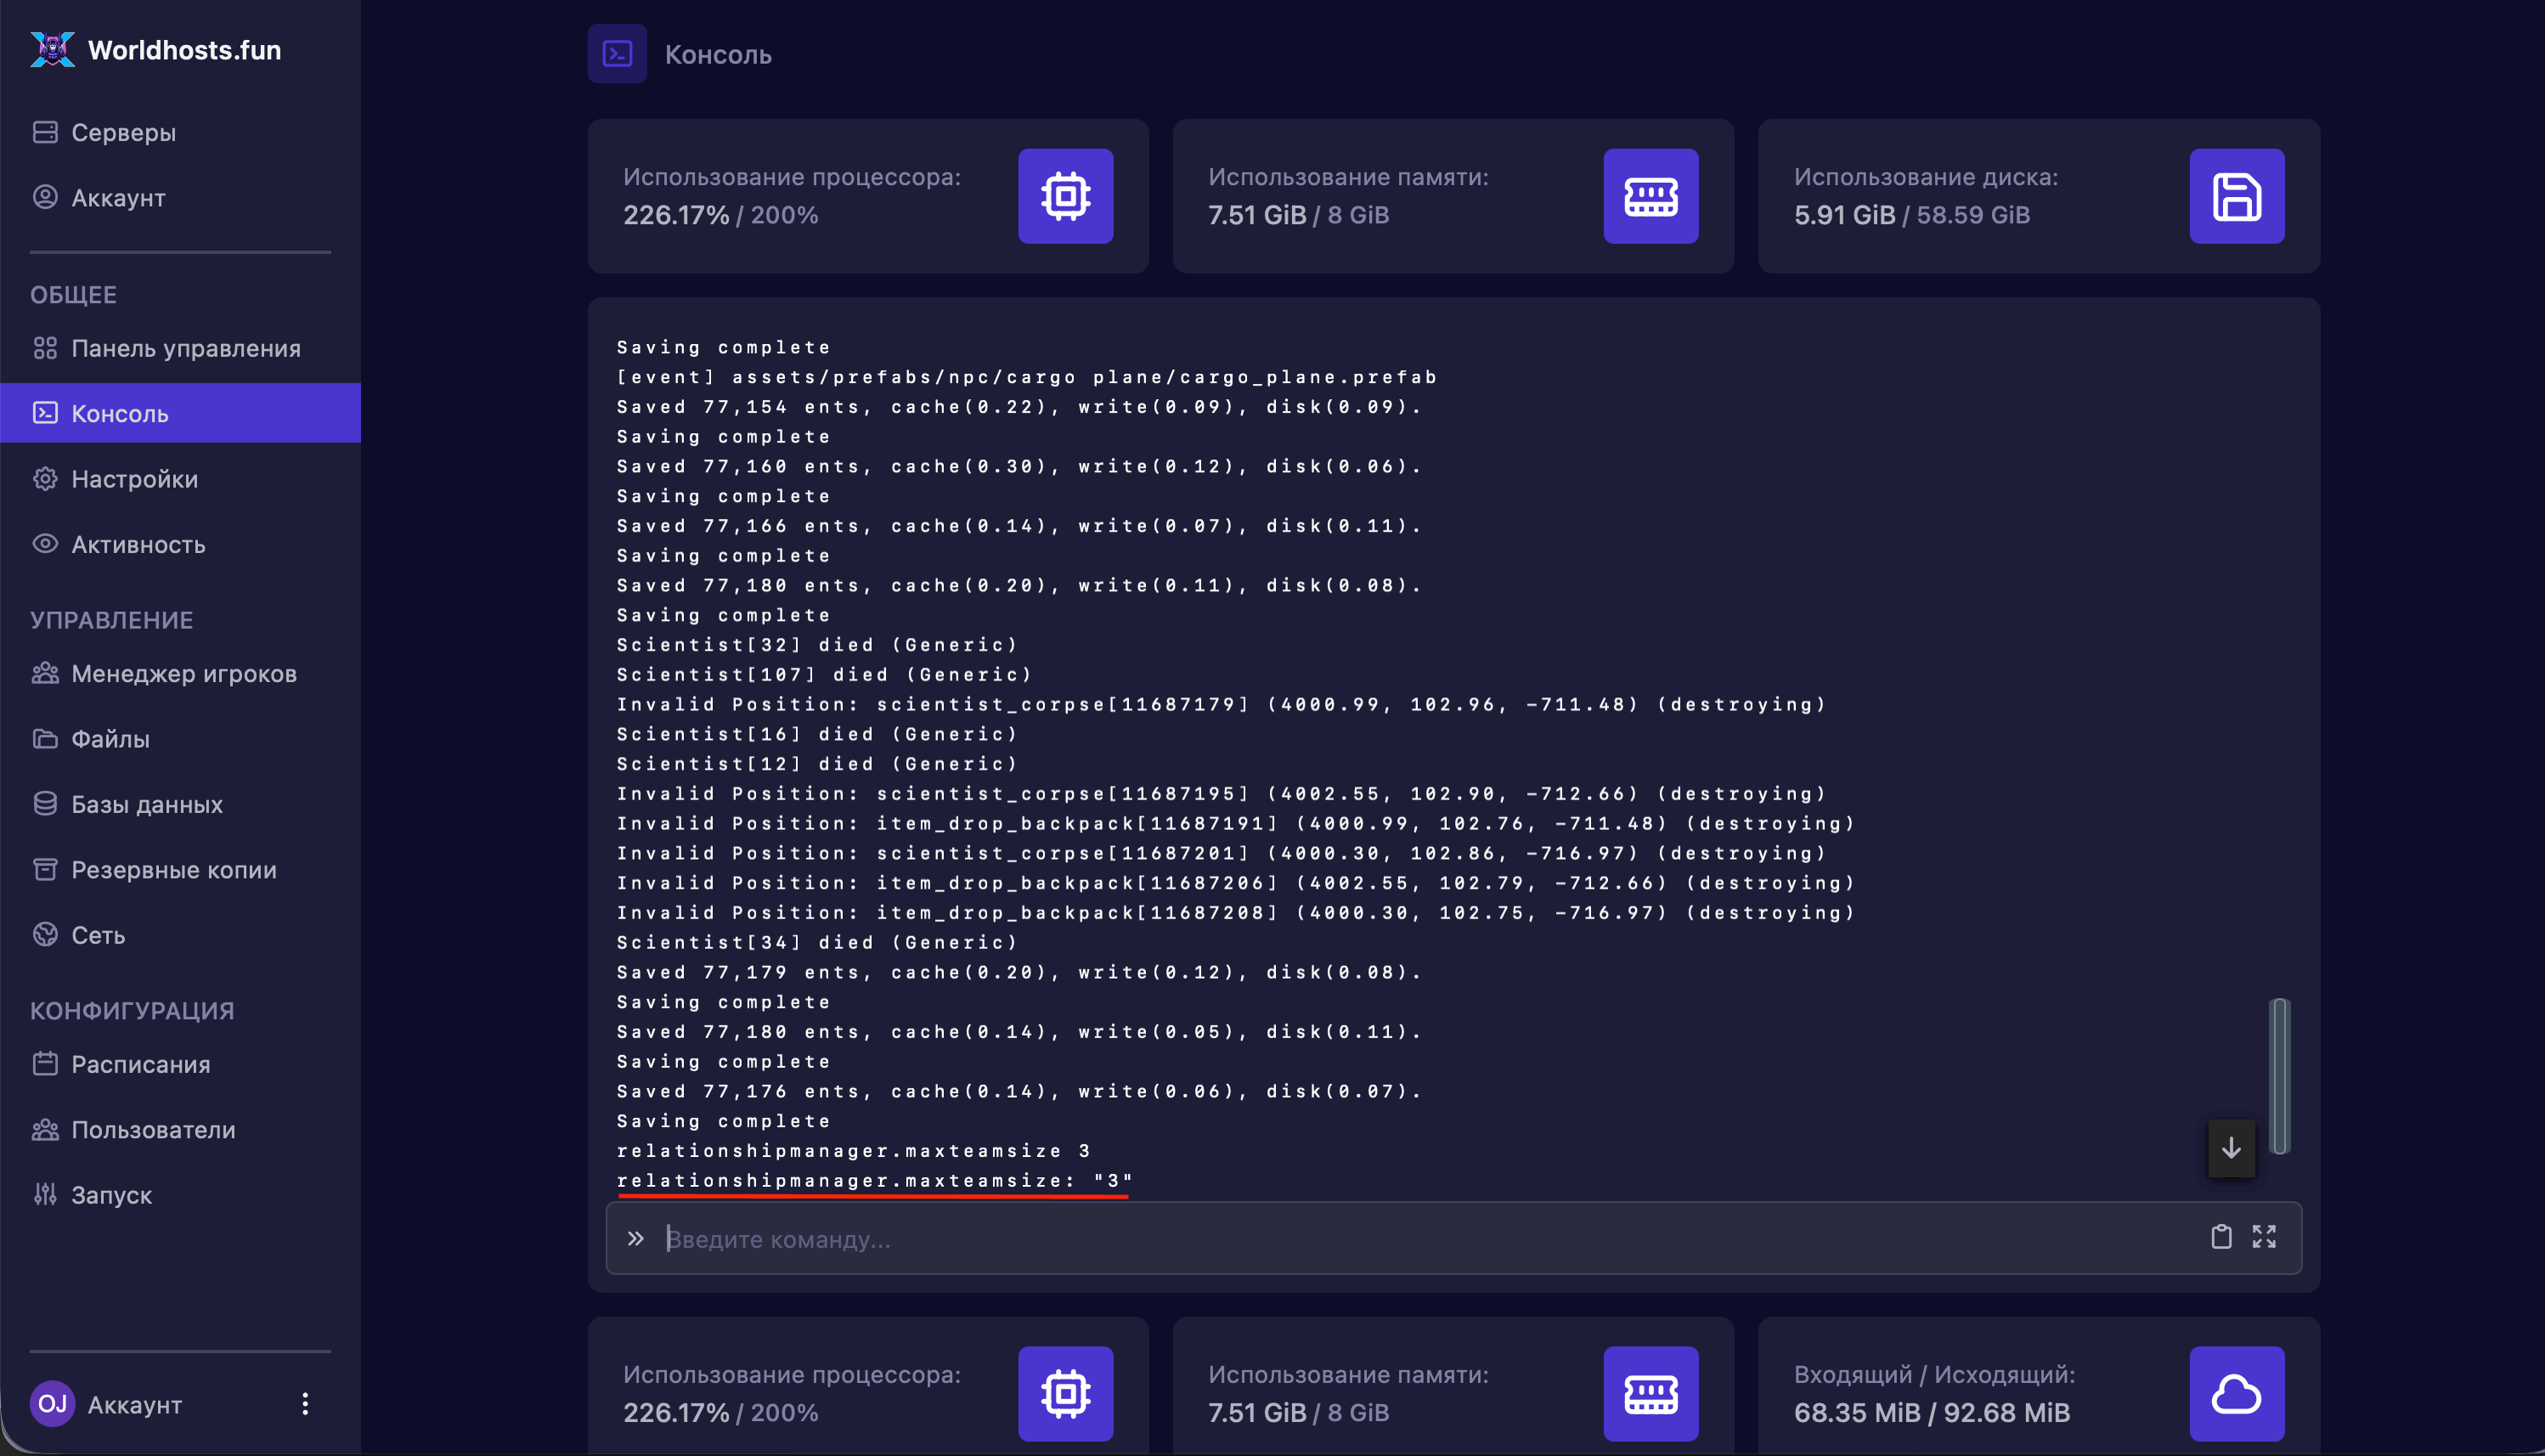
Task: Click the Резервные копии archive icon
Action: coord(45,869)
